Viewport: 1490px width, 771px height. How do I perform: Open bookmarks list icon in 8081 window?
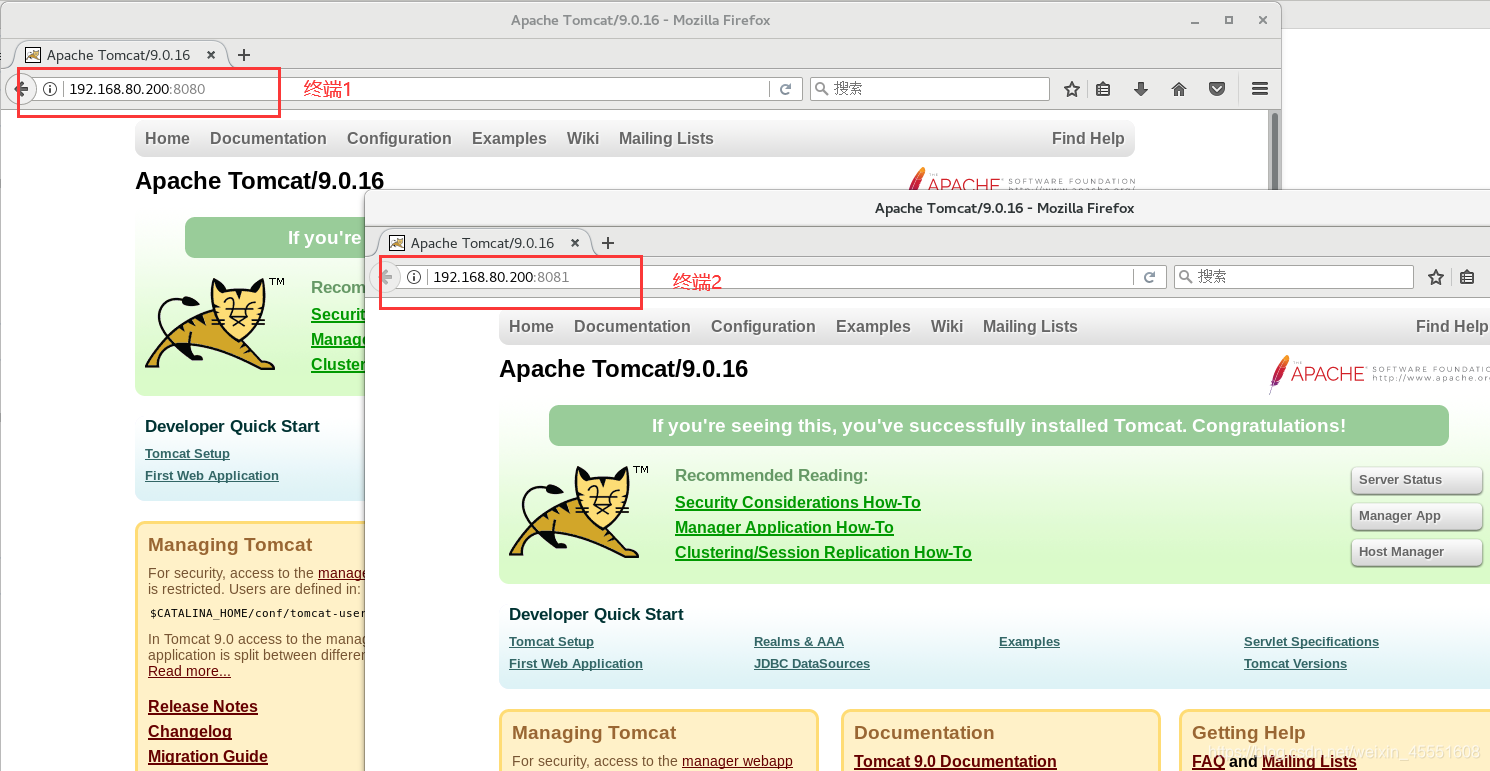coord(1467,277)
